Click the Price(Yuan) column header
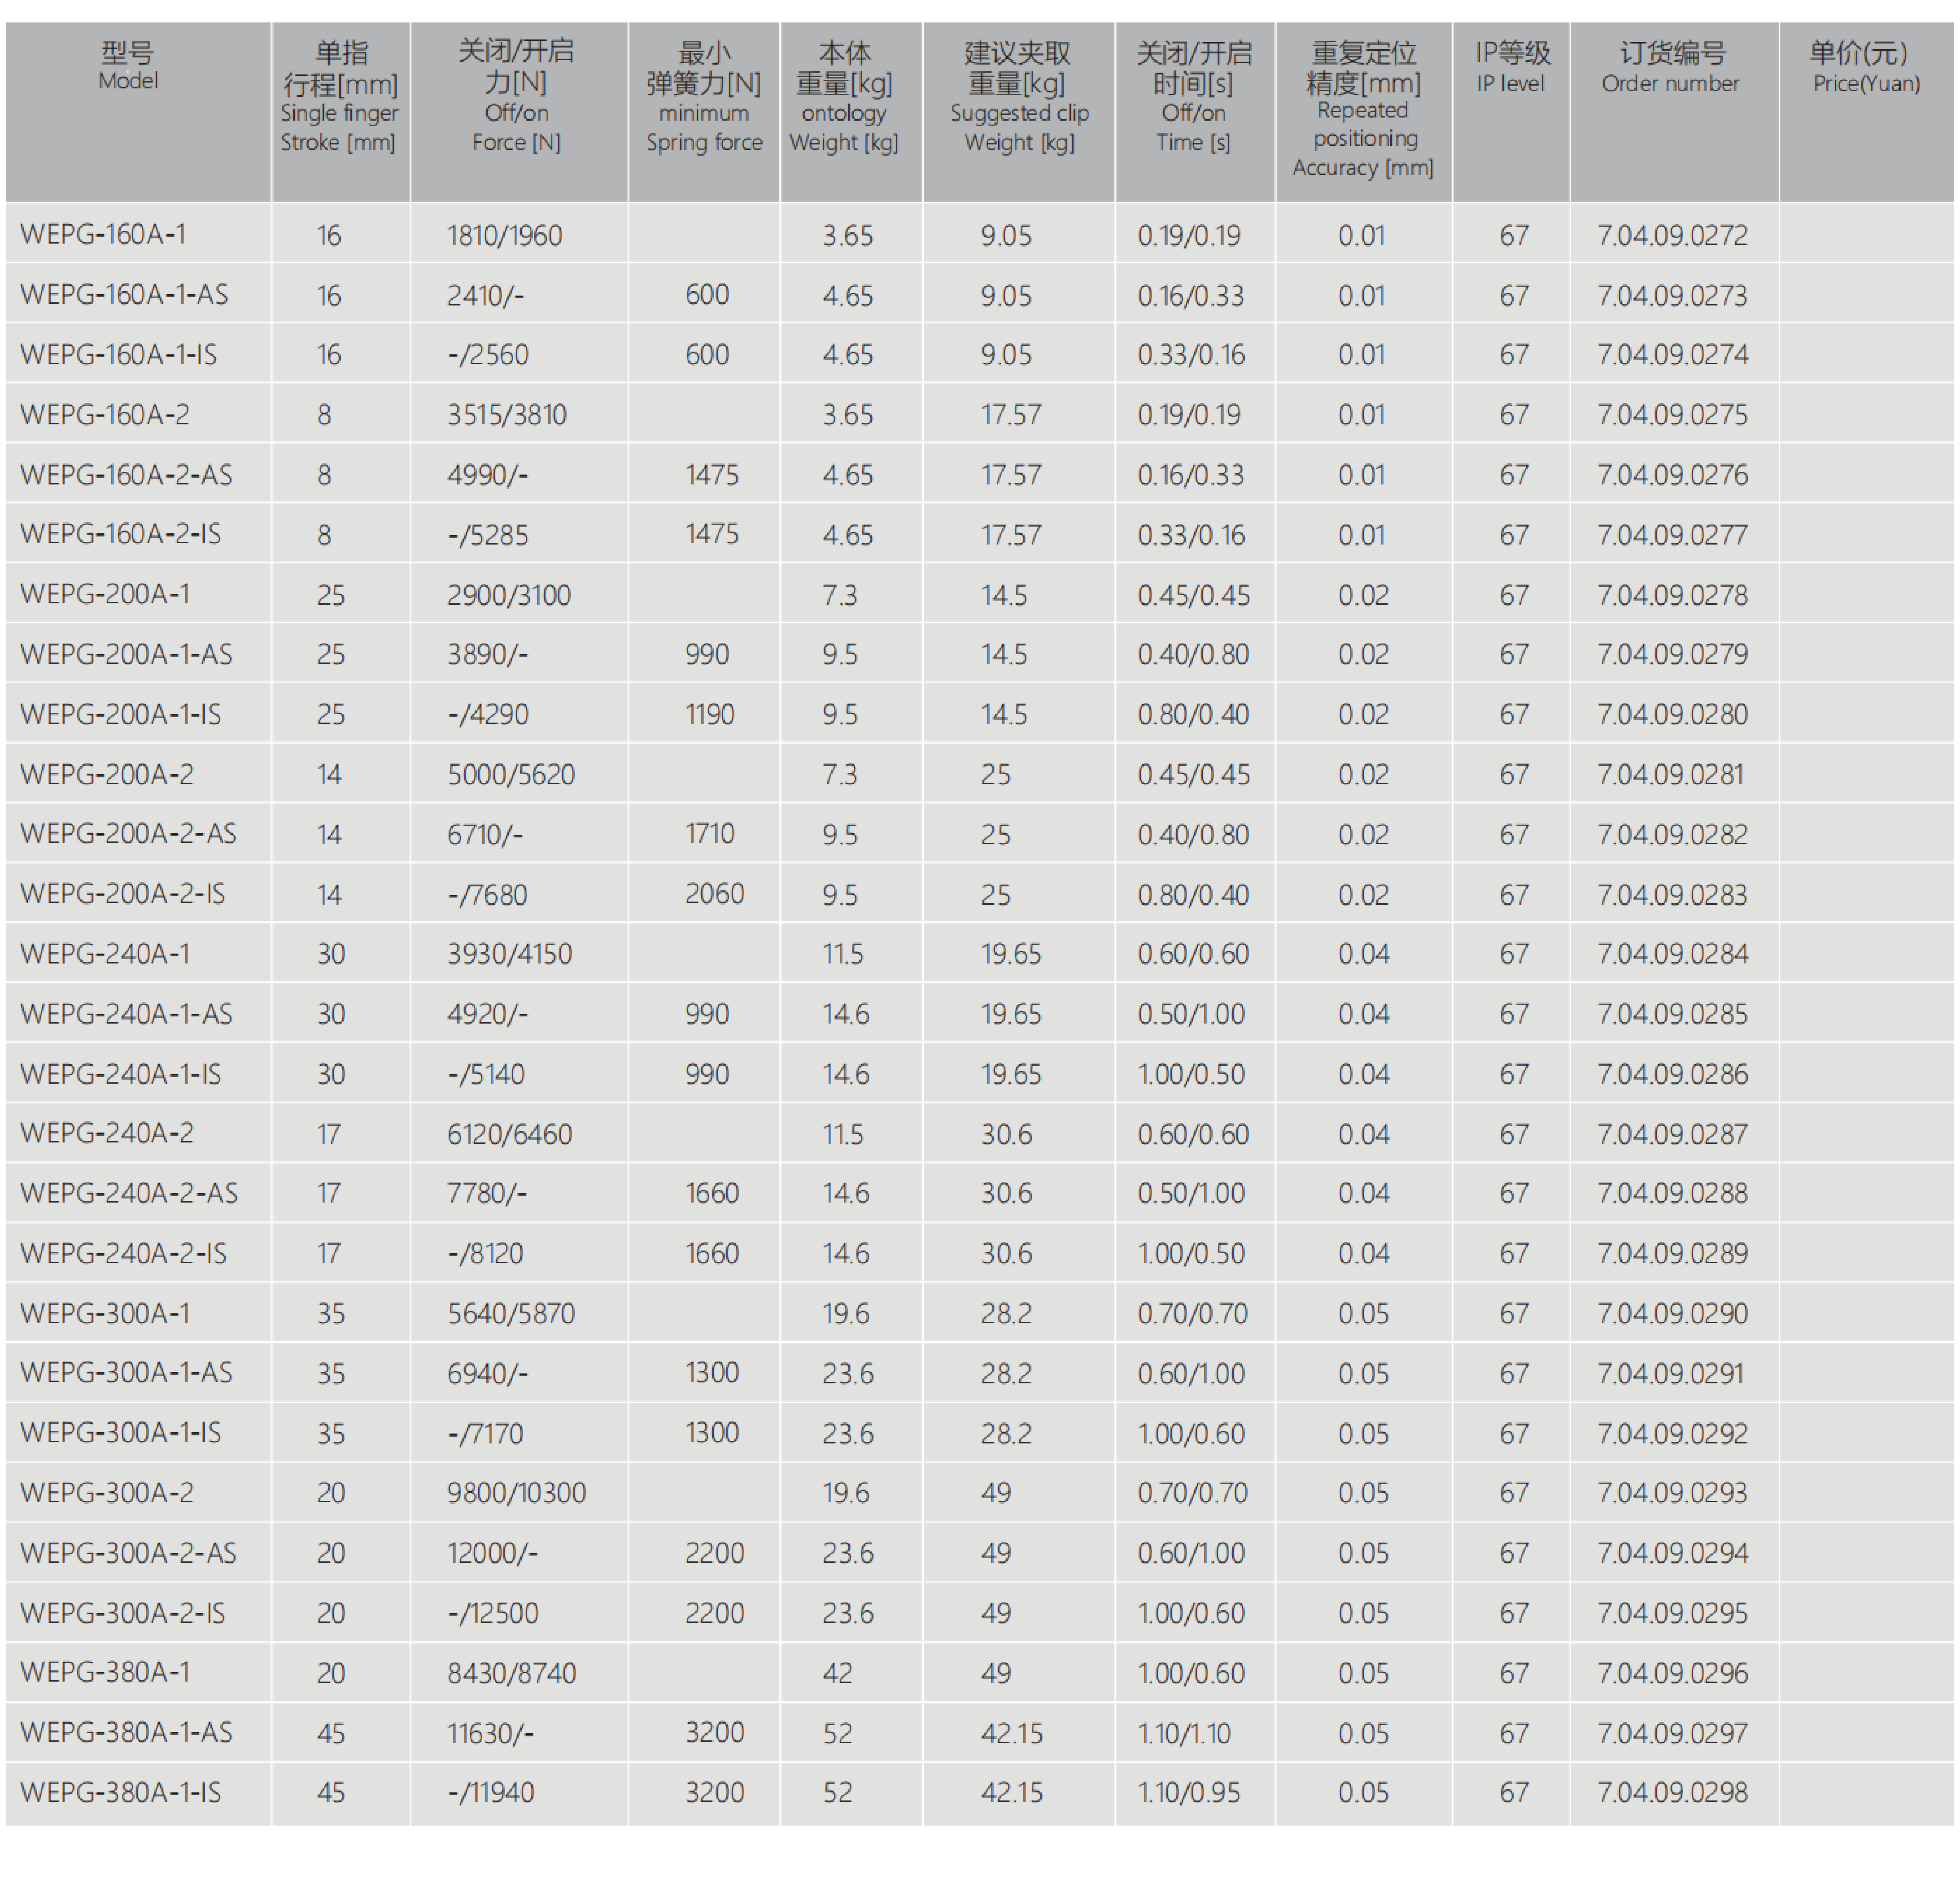Image resolution: width=1960 pixels, height=1883 pixels. pyautogui.click(x=1866, y=68)
